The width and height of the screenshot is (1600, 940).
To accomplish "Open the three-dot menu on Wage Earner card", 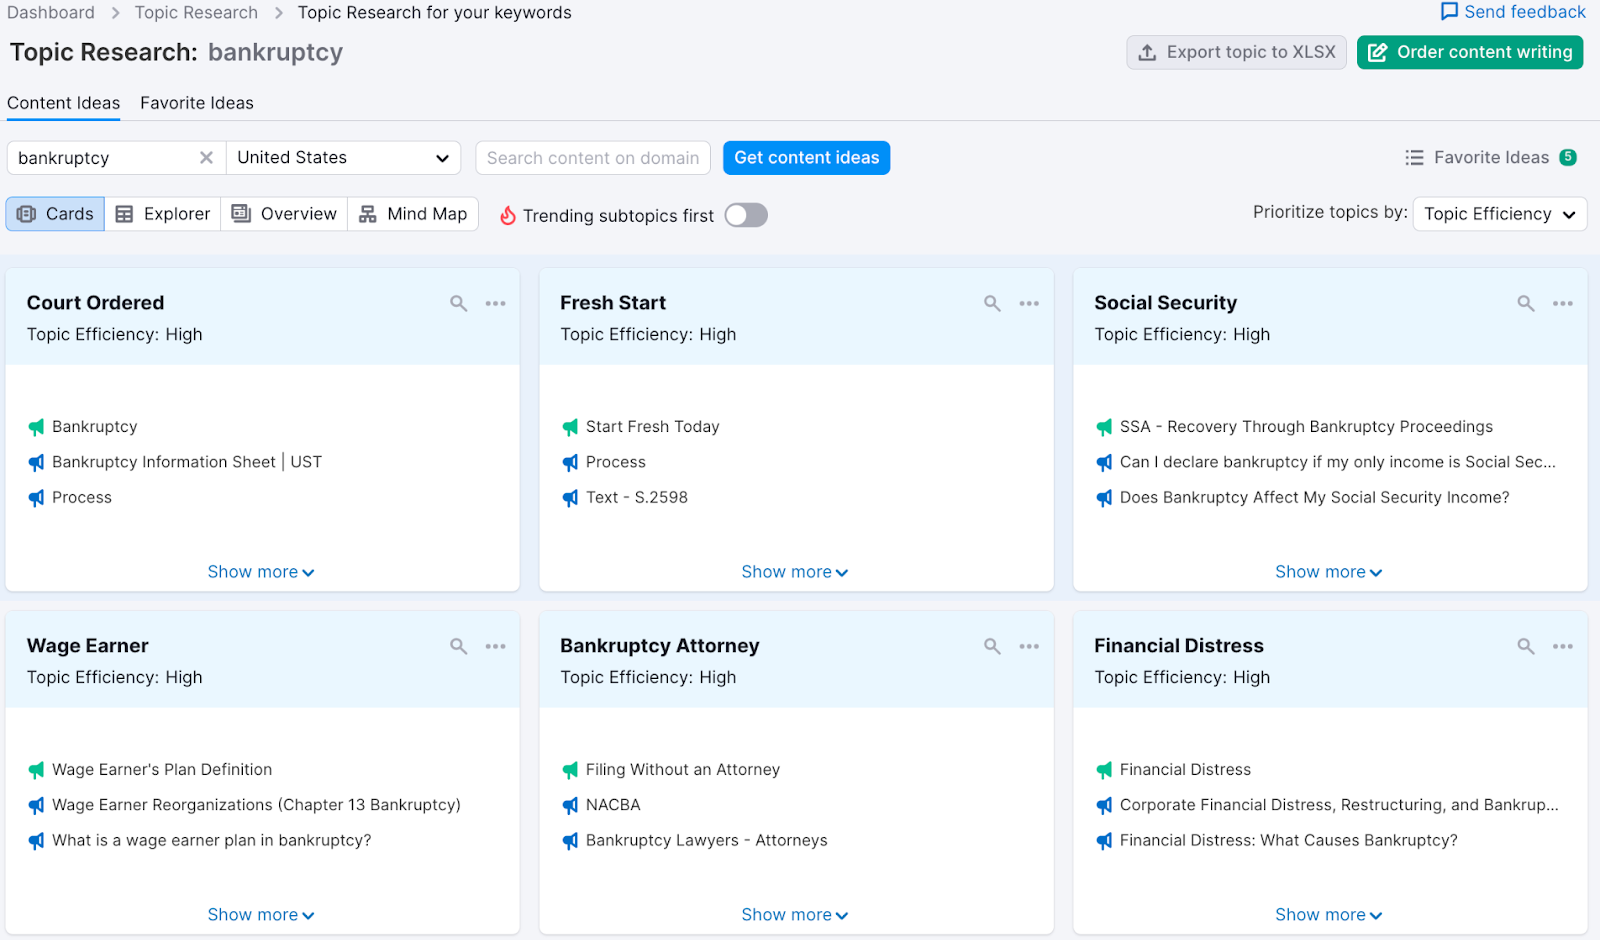I will click(495, 646).
